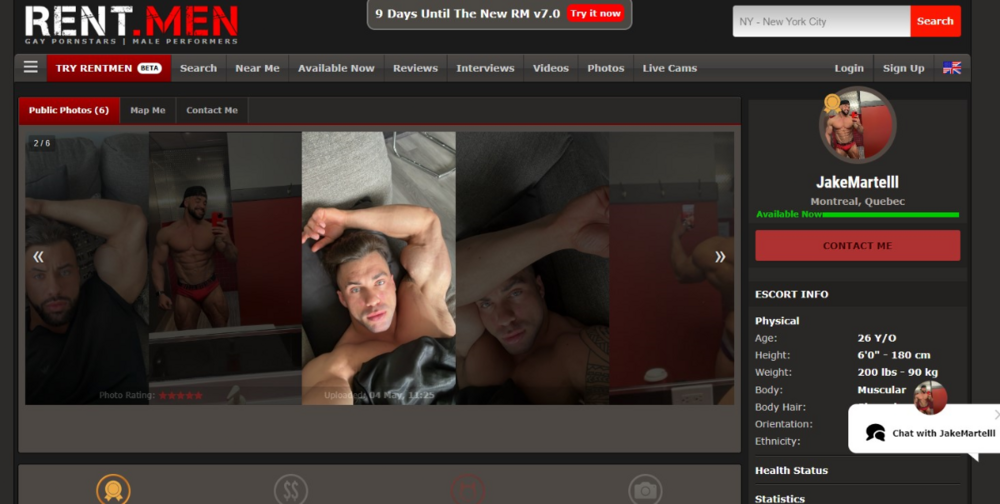Show the previous photo with left arrow
1000x504 pixels.
click(x=38, y=256)
